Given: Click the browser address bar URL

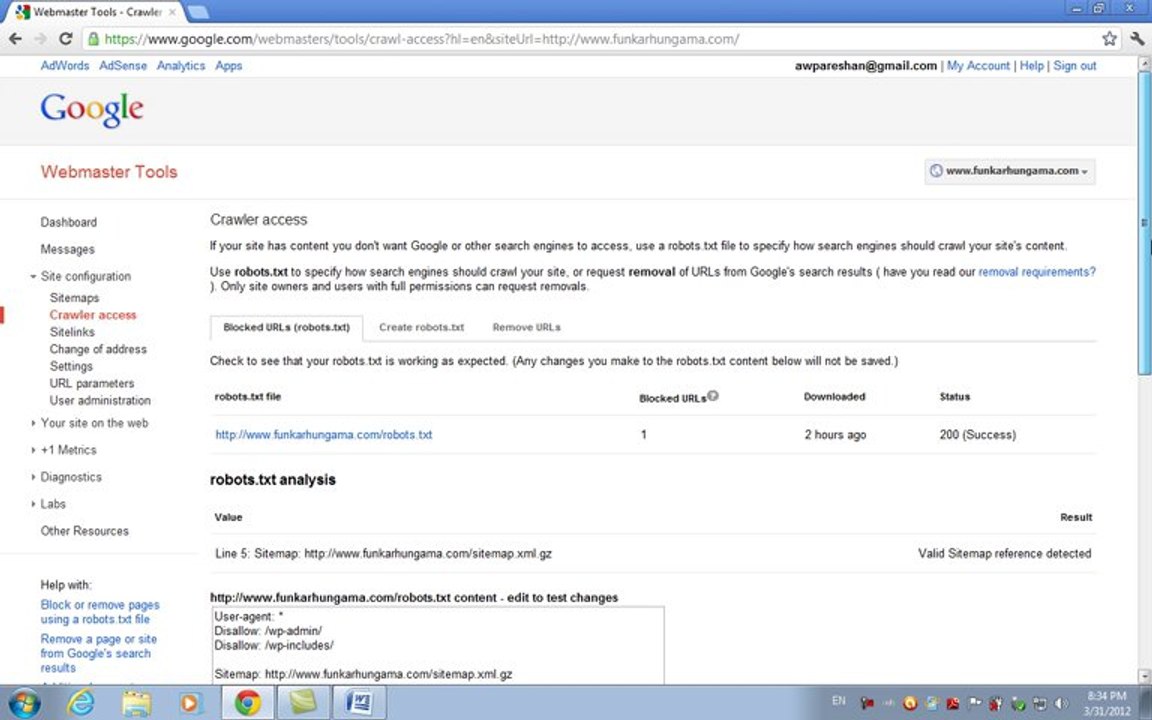Looking at the screenshot, I should point(422,39).
